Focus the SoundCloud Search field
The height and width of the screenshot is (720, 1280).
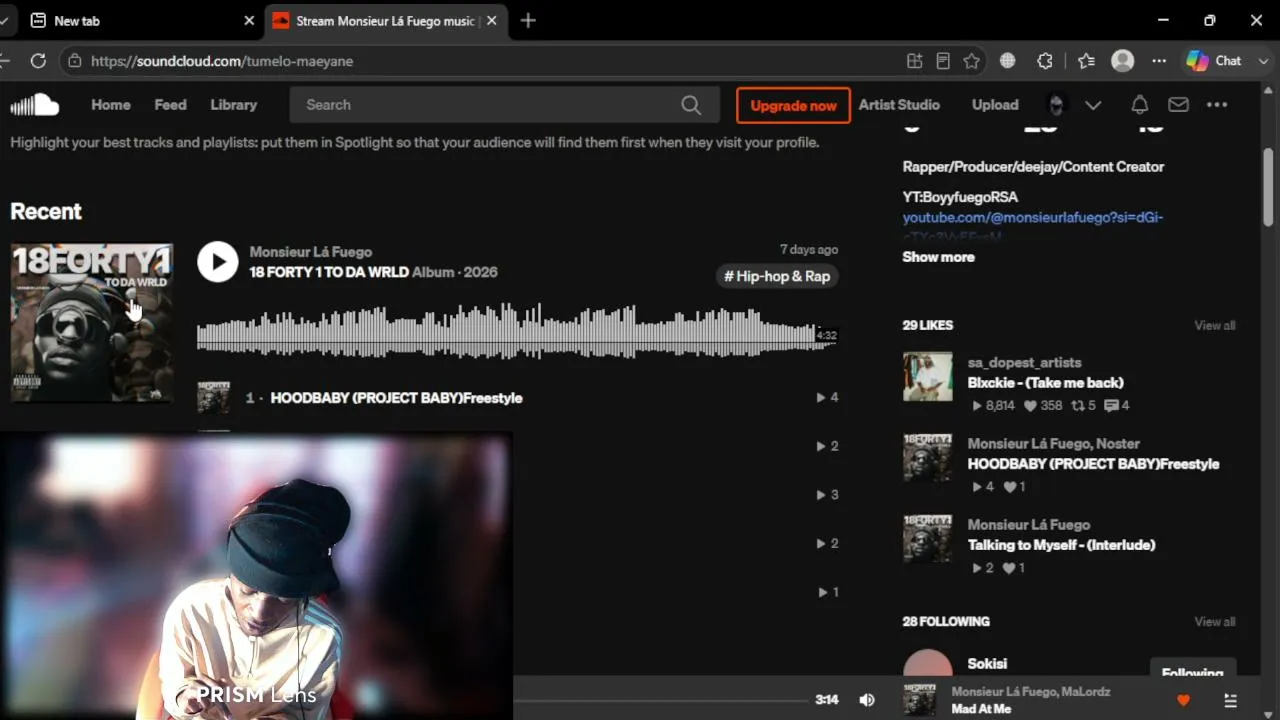pyautogui.click(x=504, y=105)
